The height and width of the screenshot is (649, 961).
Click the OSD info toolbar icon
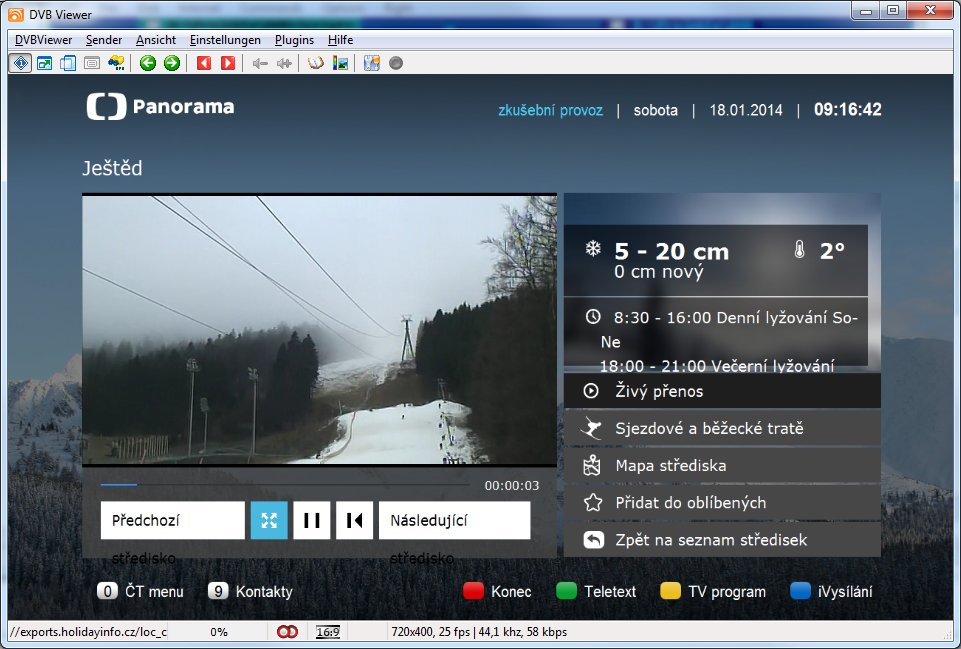[21, 63]
